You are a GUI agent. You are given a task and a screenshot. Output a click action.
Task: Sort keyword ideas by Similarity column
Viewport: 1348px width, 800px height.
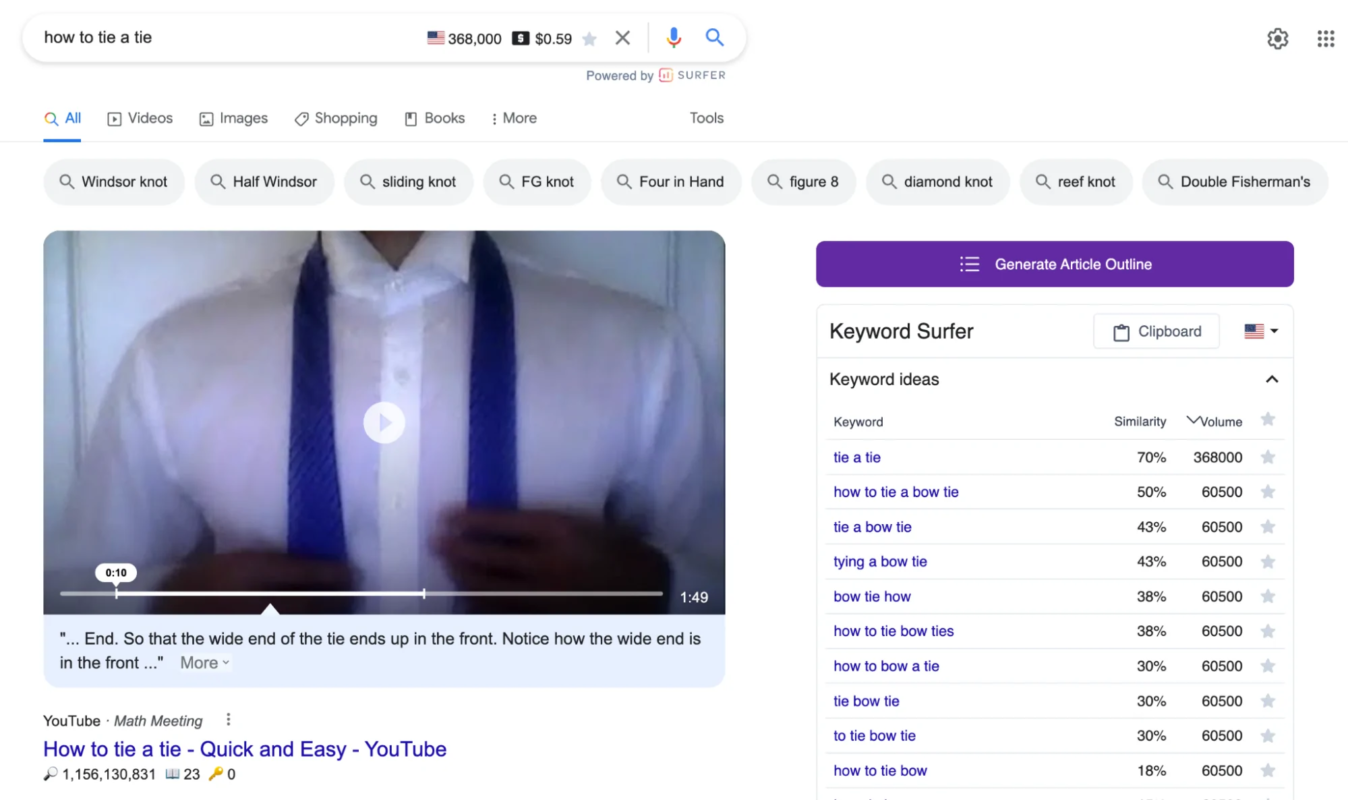[1140, 422]
